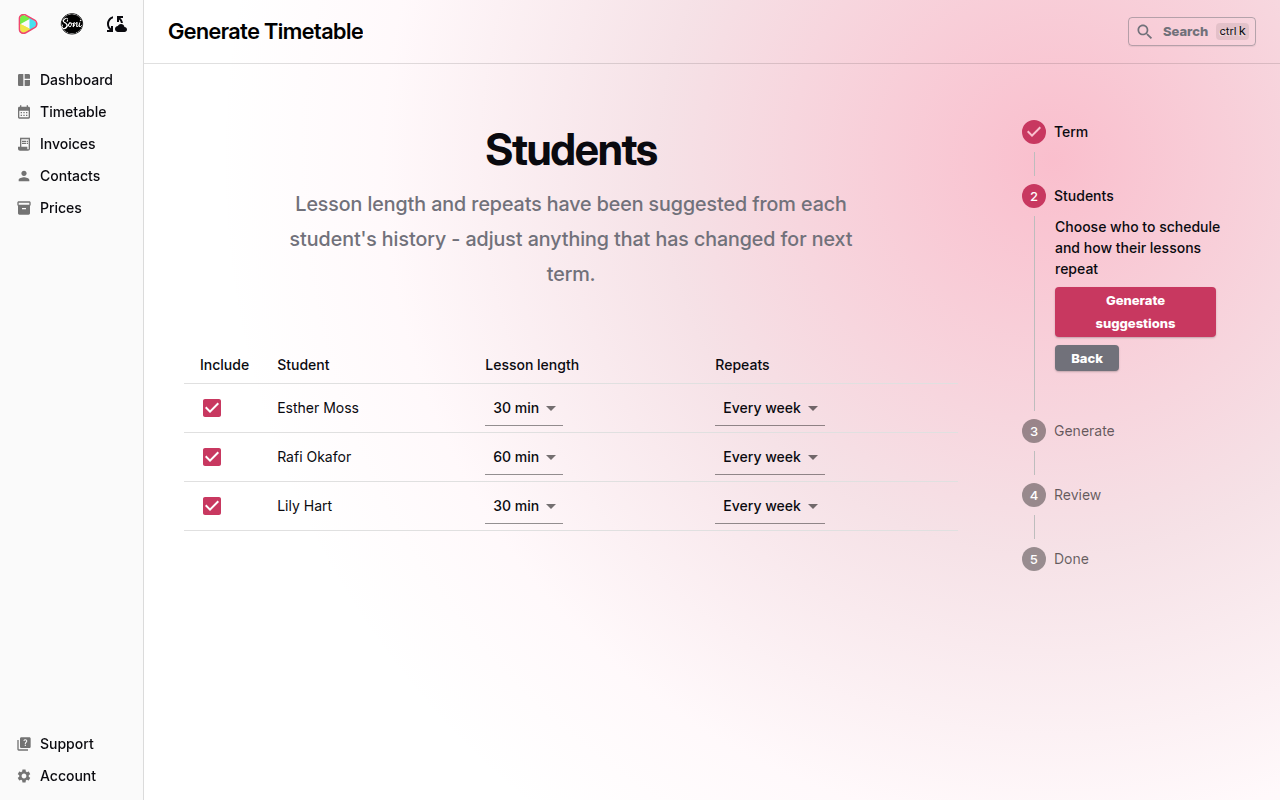Click the student name Esther Moss

[x=318, y=408]
